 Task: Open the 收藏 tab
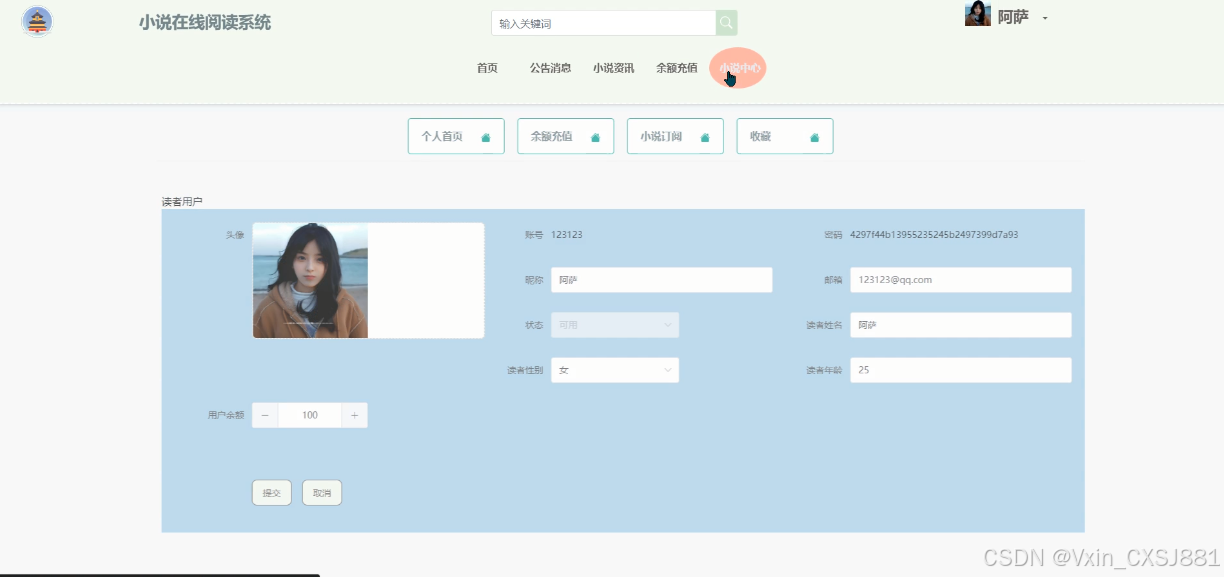coord(785,136)
